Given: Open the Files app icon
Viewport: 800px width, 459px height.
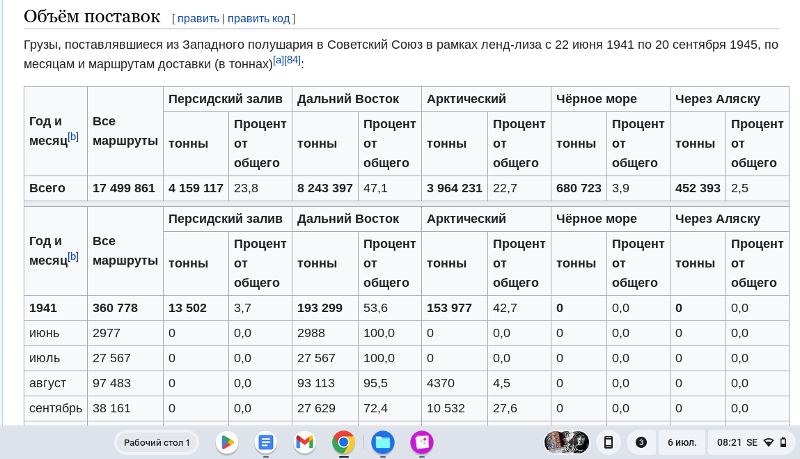Looking at the screenshot, I should coord(382,442).
